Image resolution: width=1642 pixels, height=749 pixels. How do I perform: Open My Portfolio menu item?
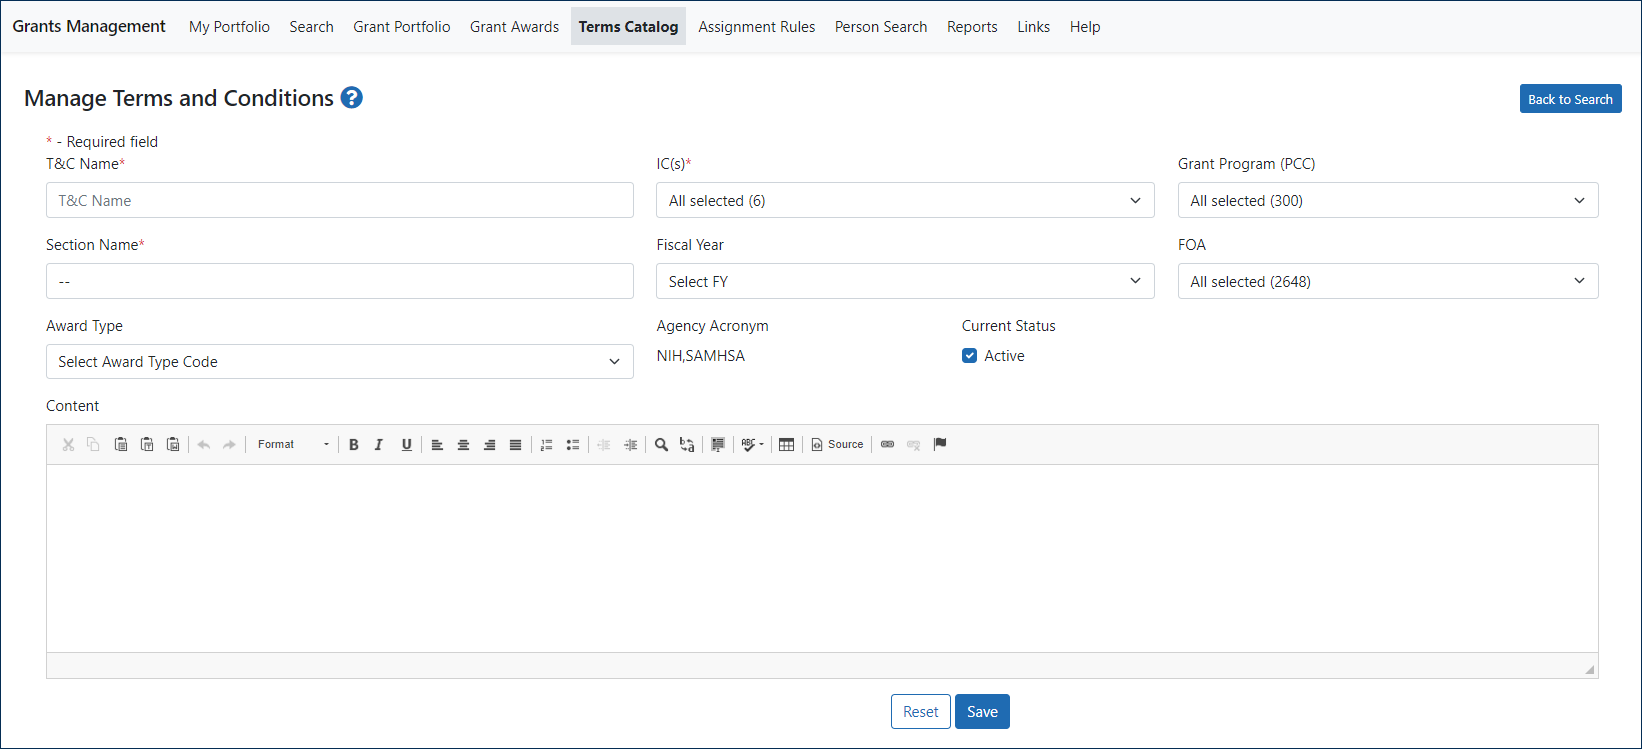229,27
